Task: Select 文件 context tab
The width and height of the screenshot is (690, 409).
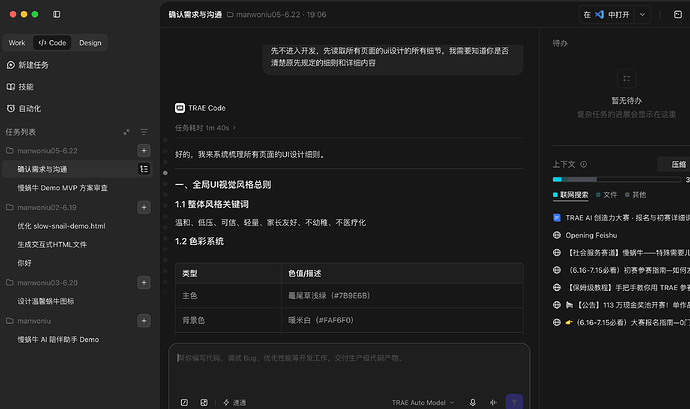Action: point(606,195)
